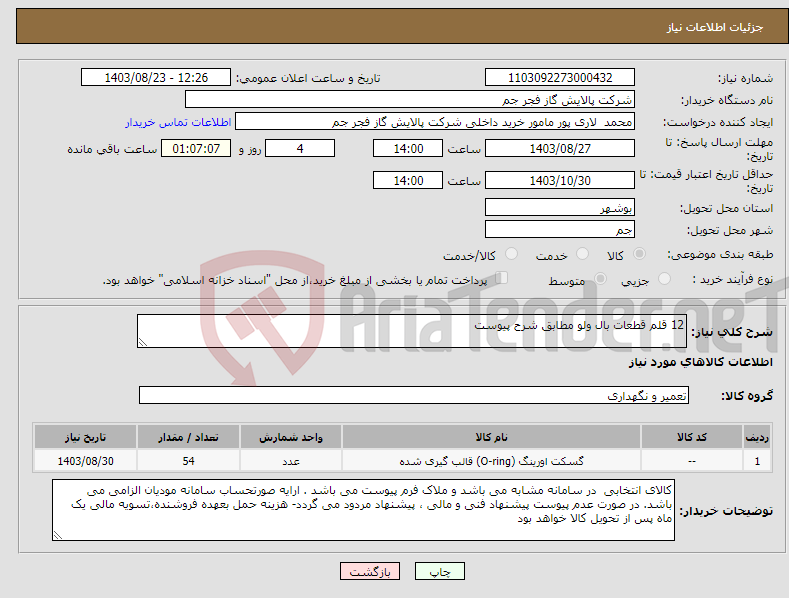Click the تعداد / مقدار column header
The height and width of the screenshot is (598, 789).
pos(188,437)
